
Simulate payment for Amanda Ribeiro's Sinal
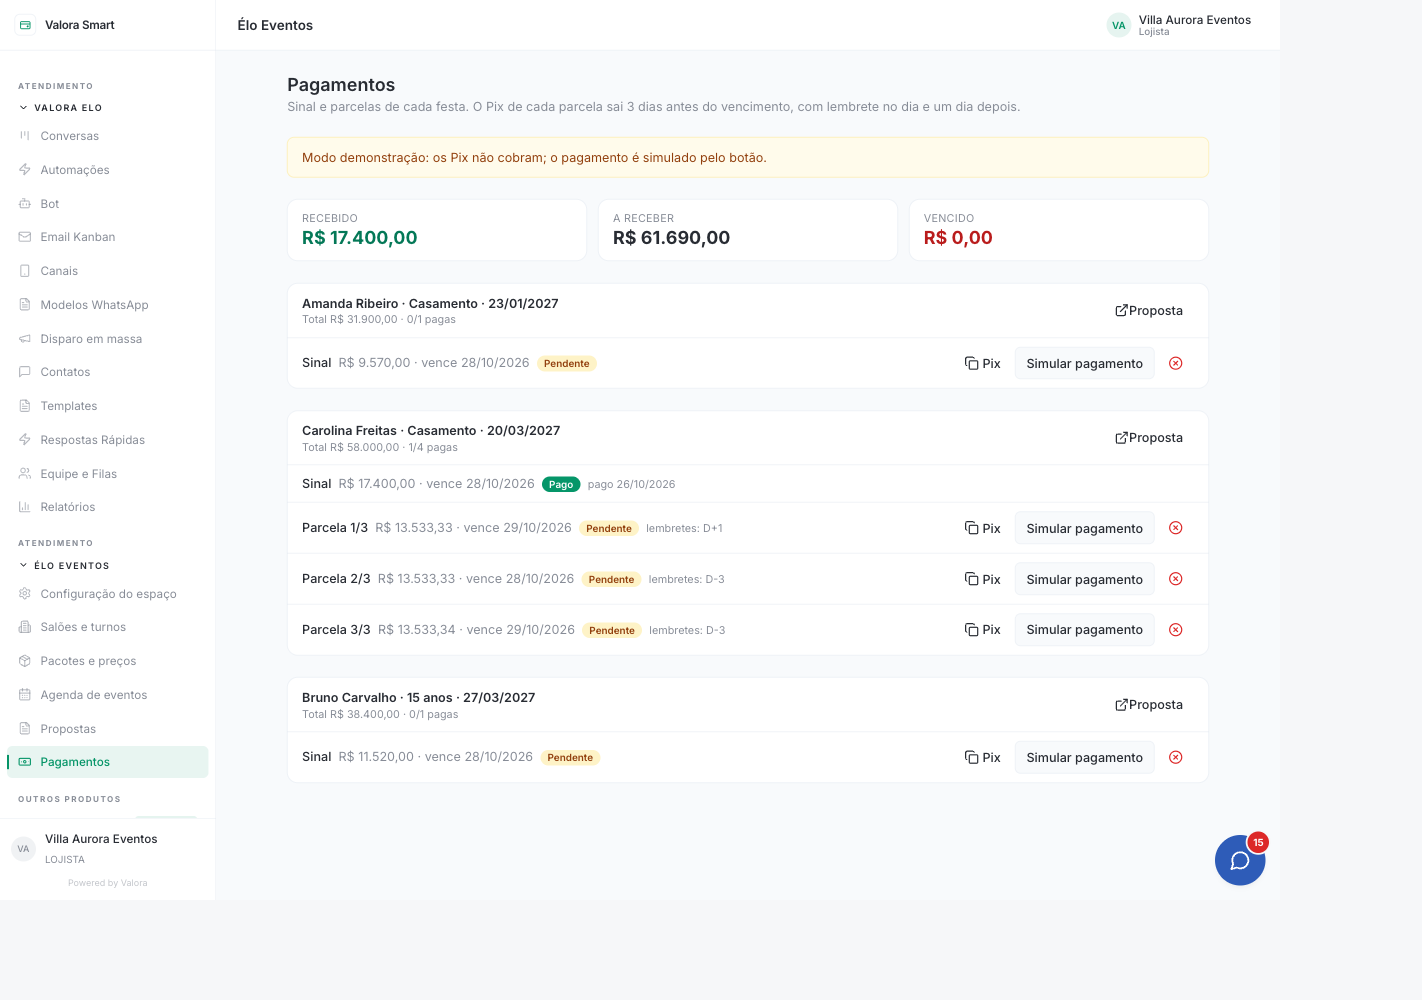click(x=1084, y=363)
